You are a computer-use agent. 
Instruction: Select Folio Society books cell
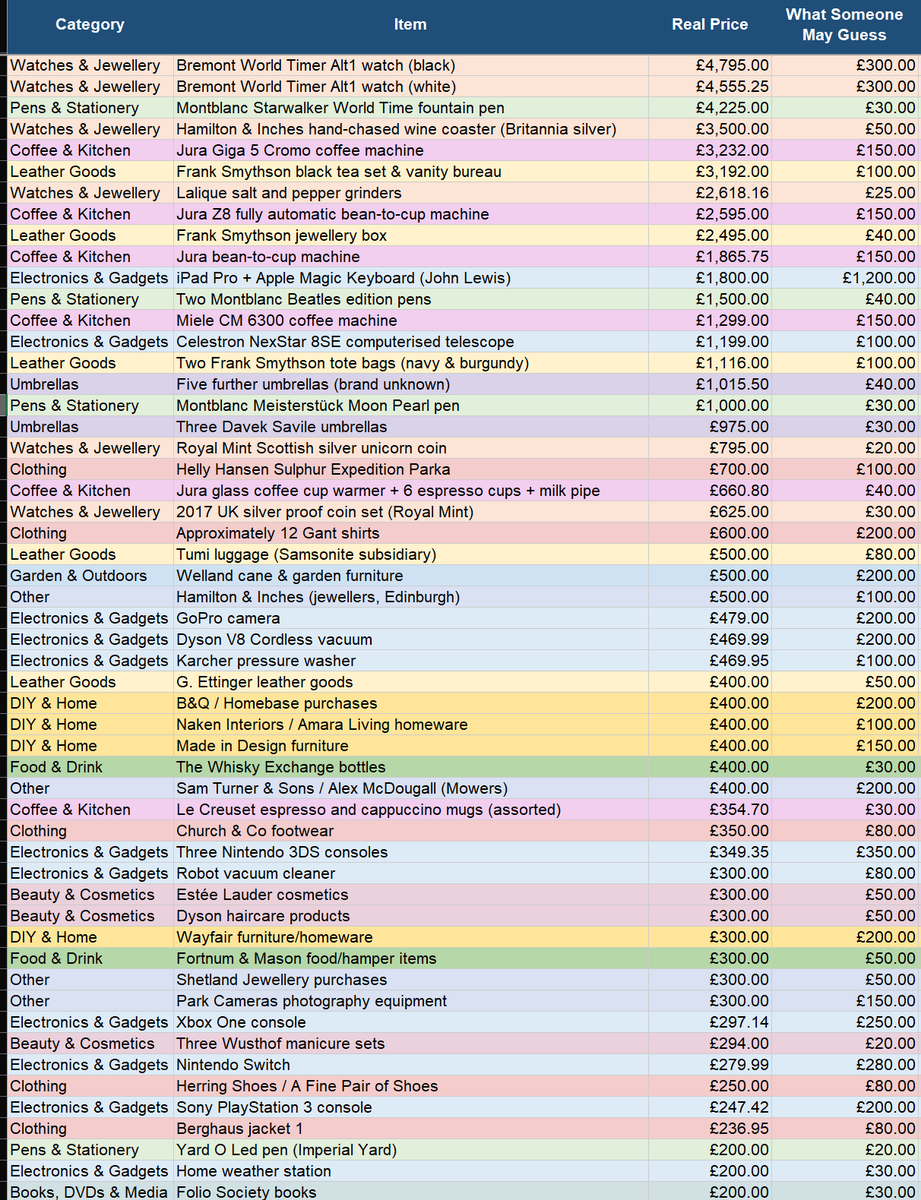411,1192
